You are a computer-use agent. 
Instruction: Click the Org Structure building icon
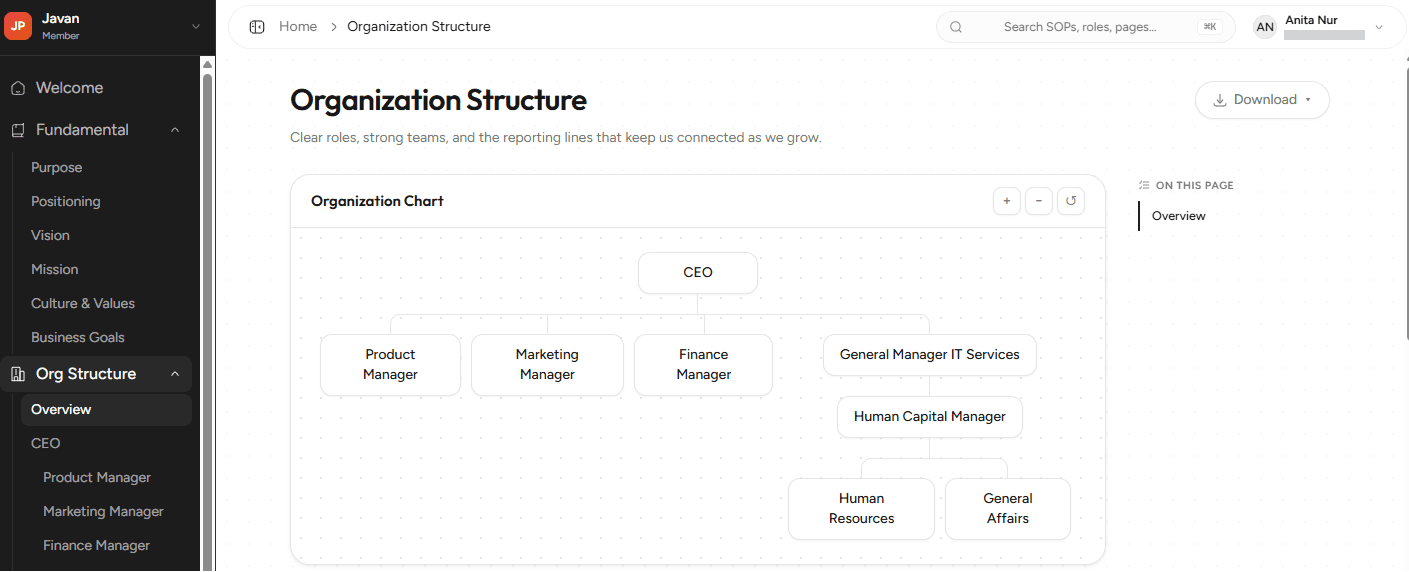pyautogui.click(x=18, y=374)
